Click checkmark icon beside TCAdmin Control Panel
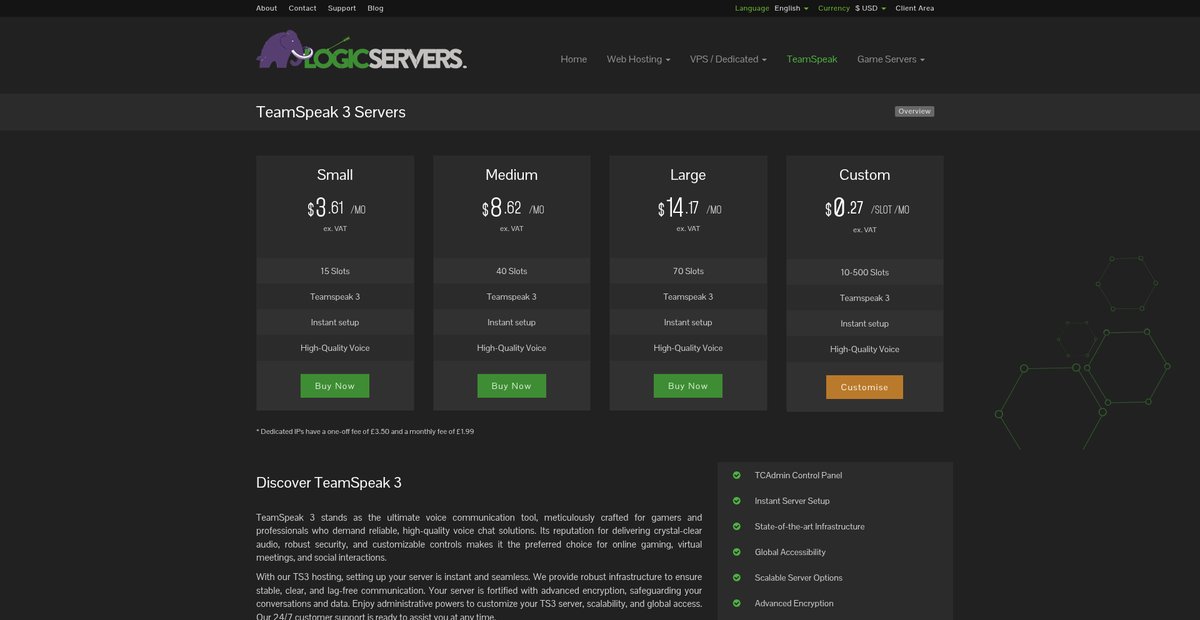Image resolution: width=1200 pixels, height=620 pixels. coord(737,475)
